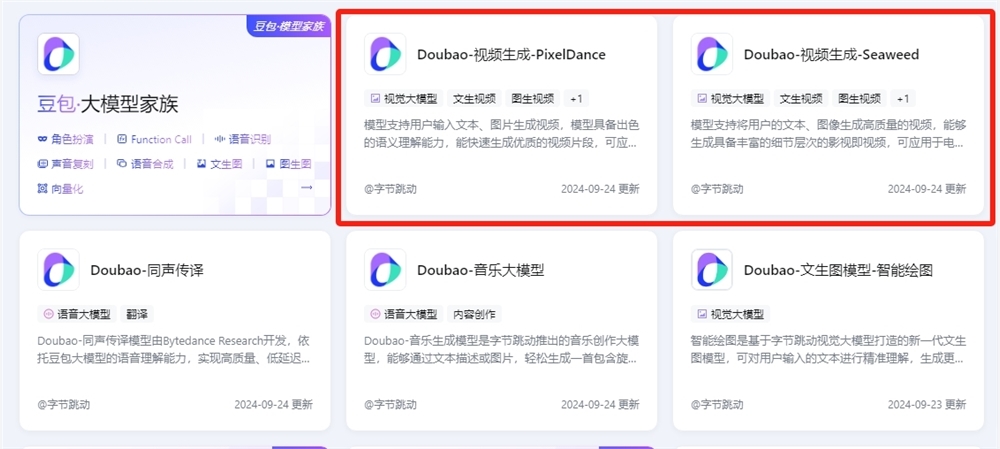Expand the +1 tag on PixelDance card
This screenshot has height=449, width=1000.
pos(577,98)
